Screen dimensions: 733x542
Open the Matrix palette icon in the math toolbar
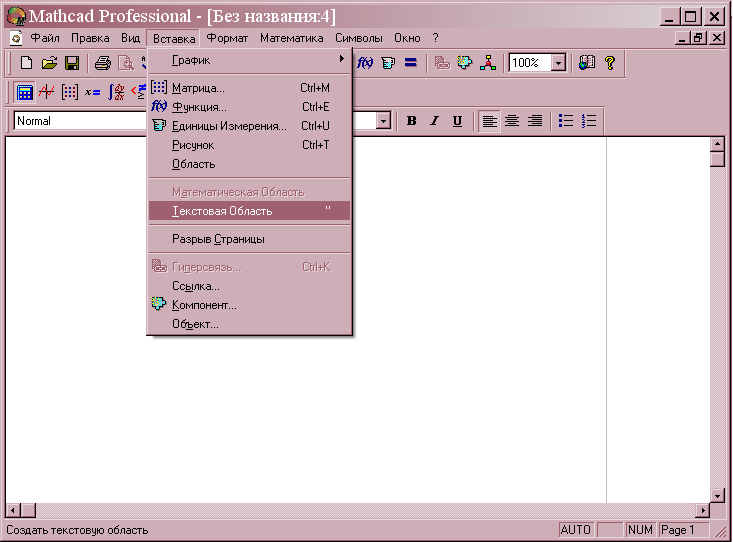tap(70, 92)
